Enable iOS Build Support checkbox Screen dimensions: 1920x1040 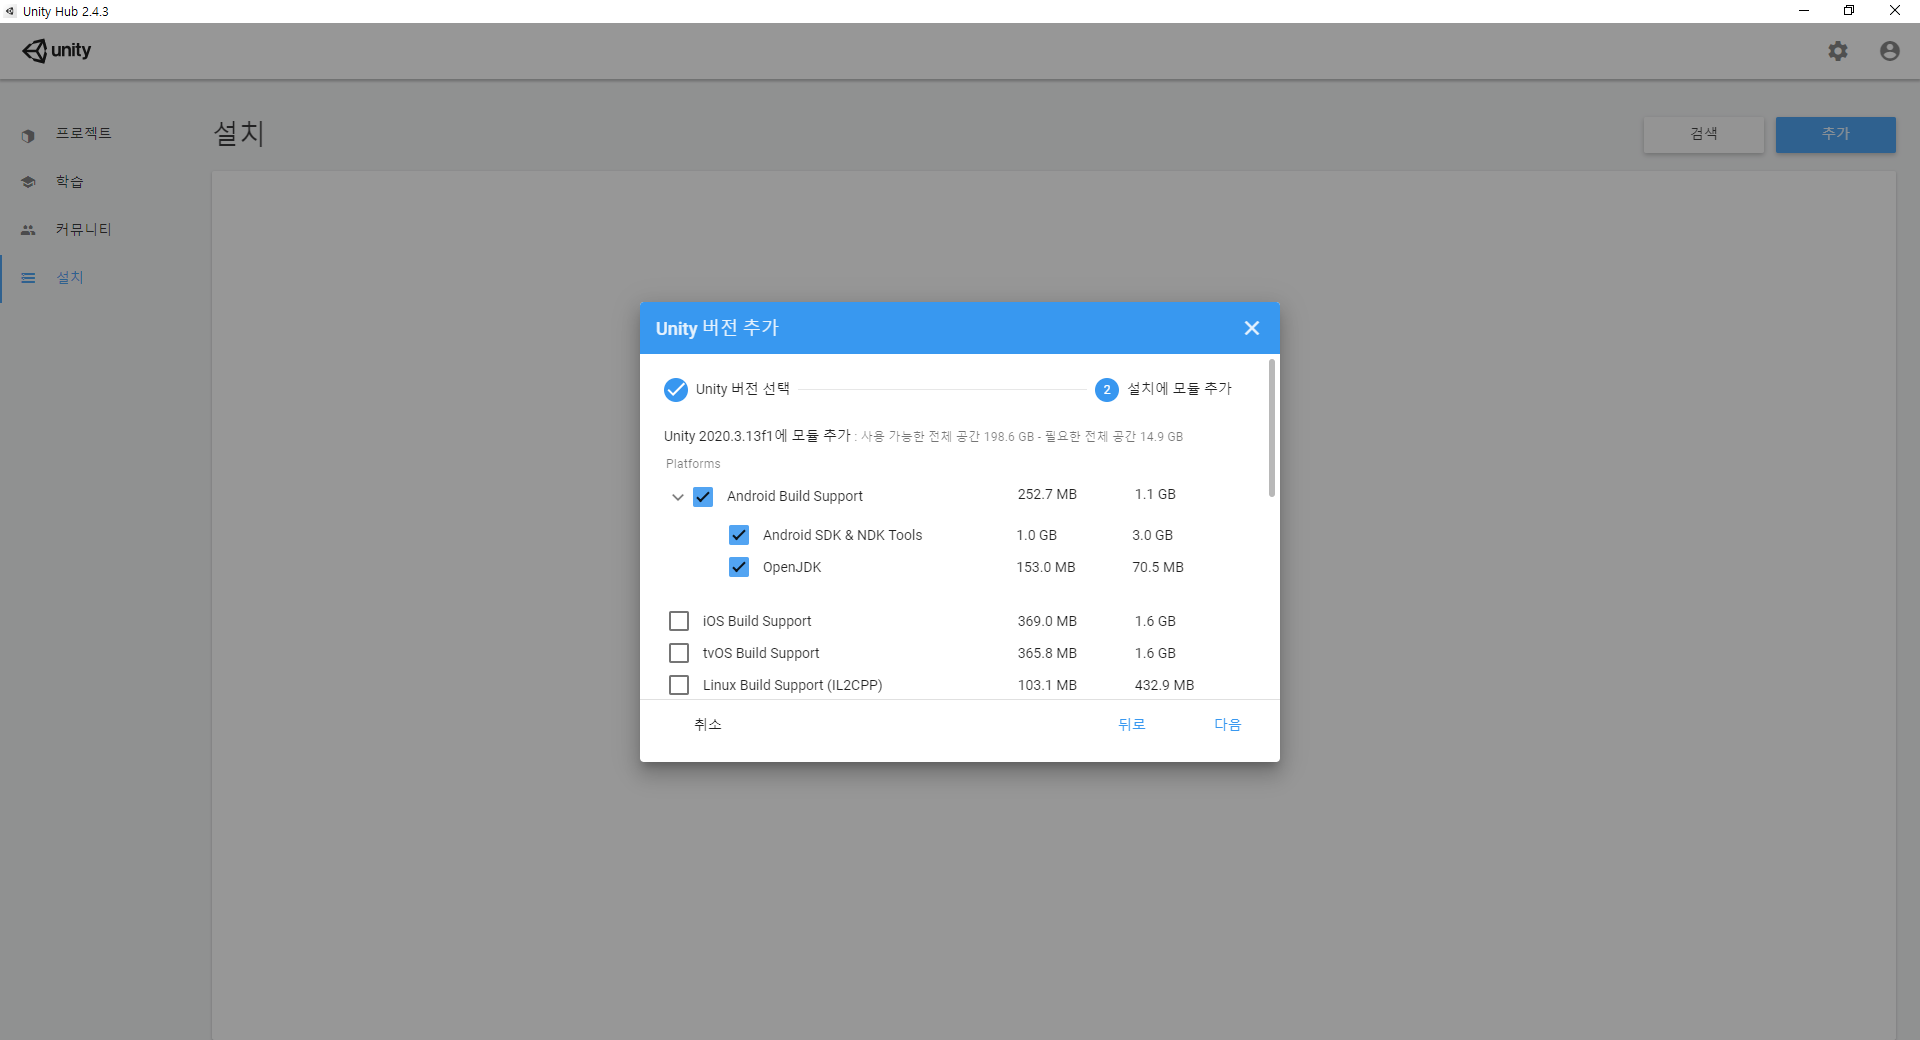679,621
